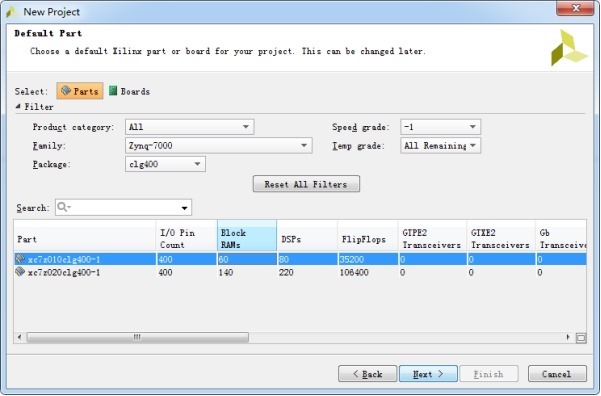
Task: Click chip icon of xc7z010clg400-1
Action: pyautogui.click(x=20, y=259)
